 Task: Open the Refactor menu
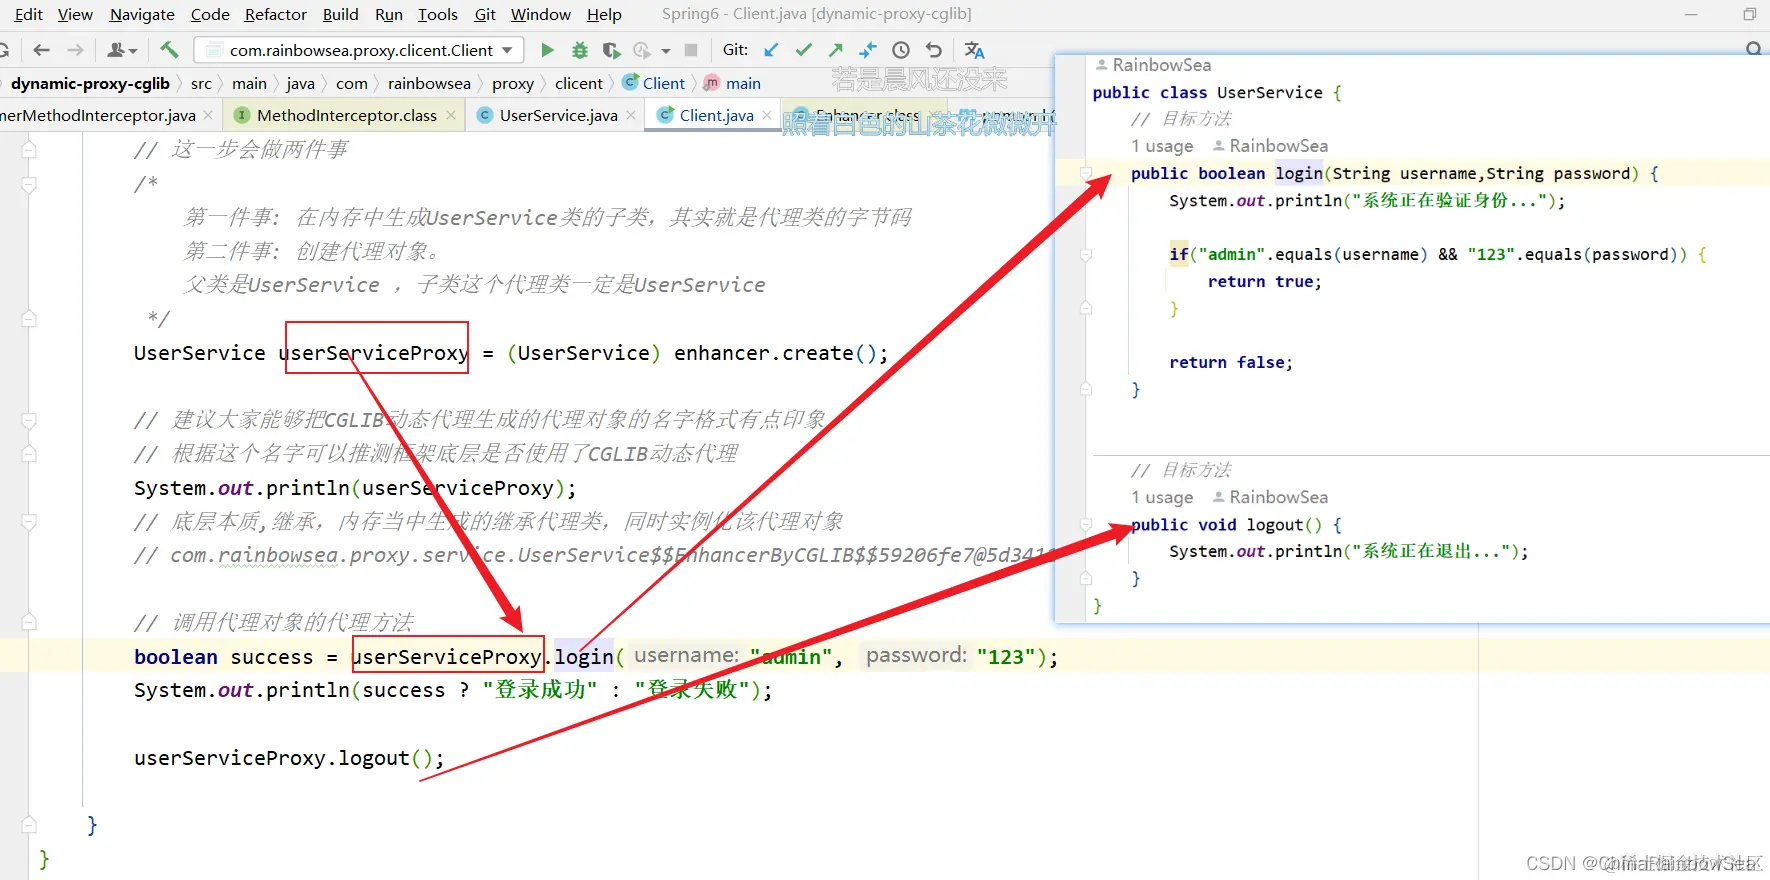pos(276,14)
